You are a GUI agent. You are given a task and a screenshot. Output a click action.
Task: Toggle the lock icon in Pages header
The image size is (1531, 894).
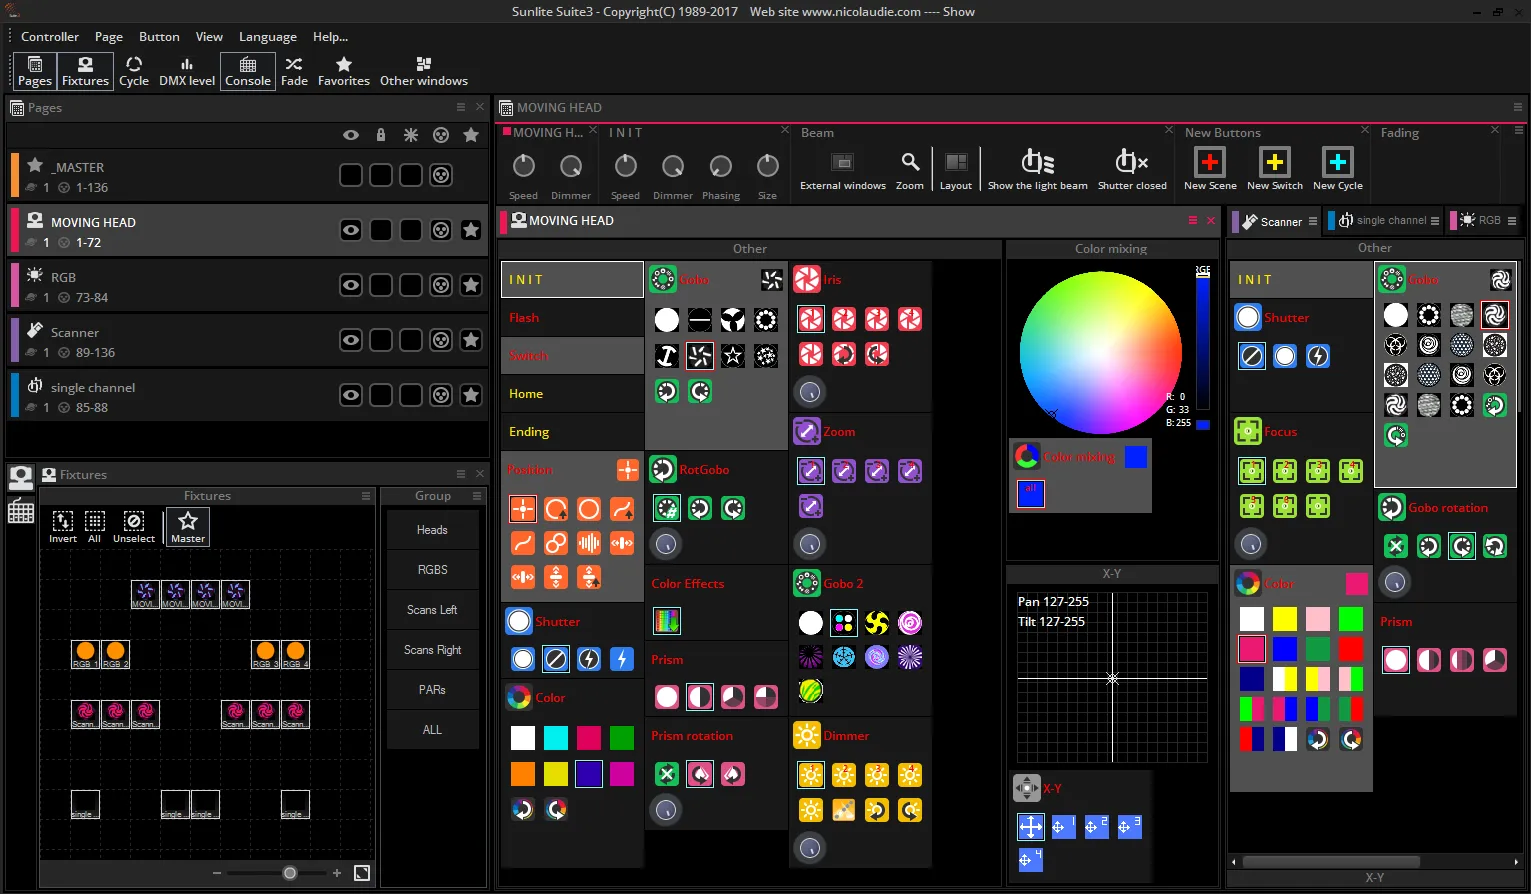(380, 134)
